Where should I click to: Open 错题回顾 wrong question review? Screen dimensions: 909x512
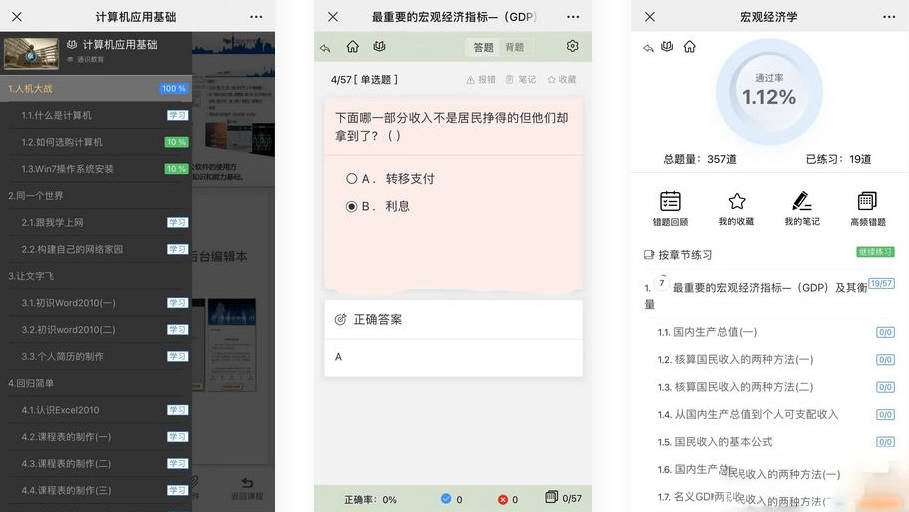pyautogui.click(x=670, y=208)
